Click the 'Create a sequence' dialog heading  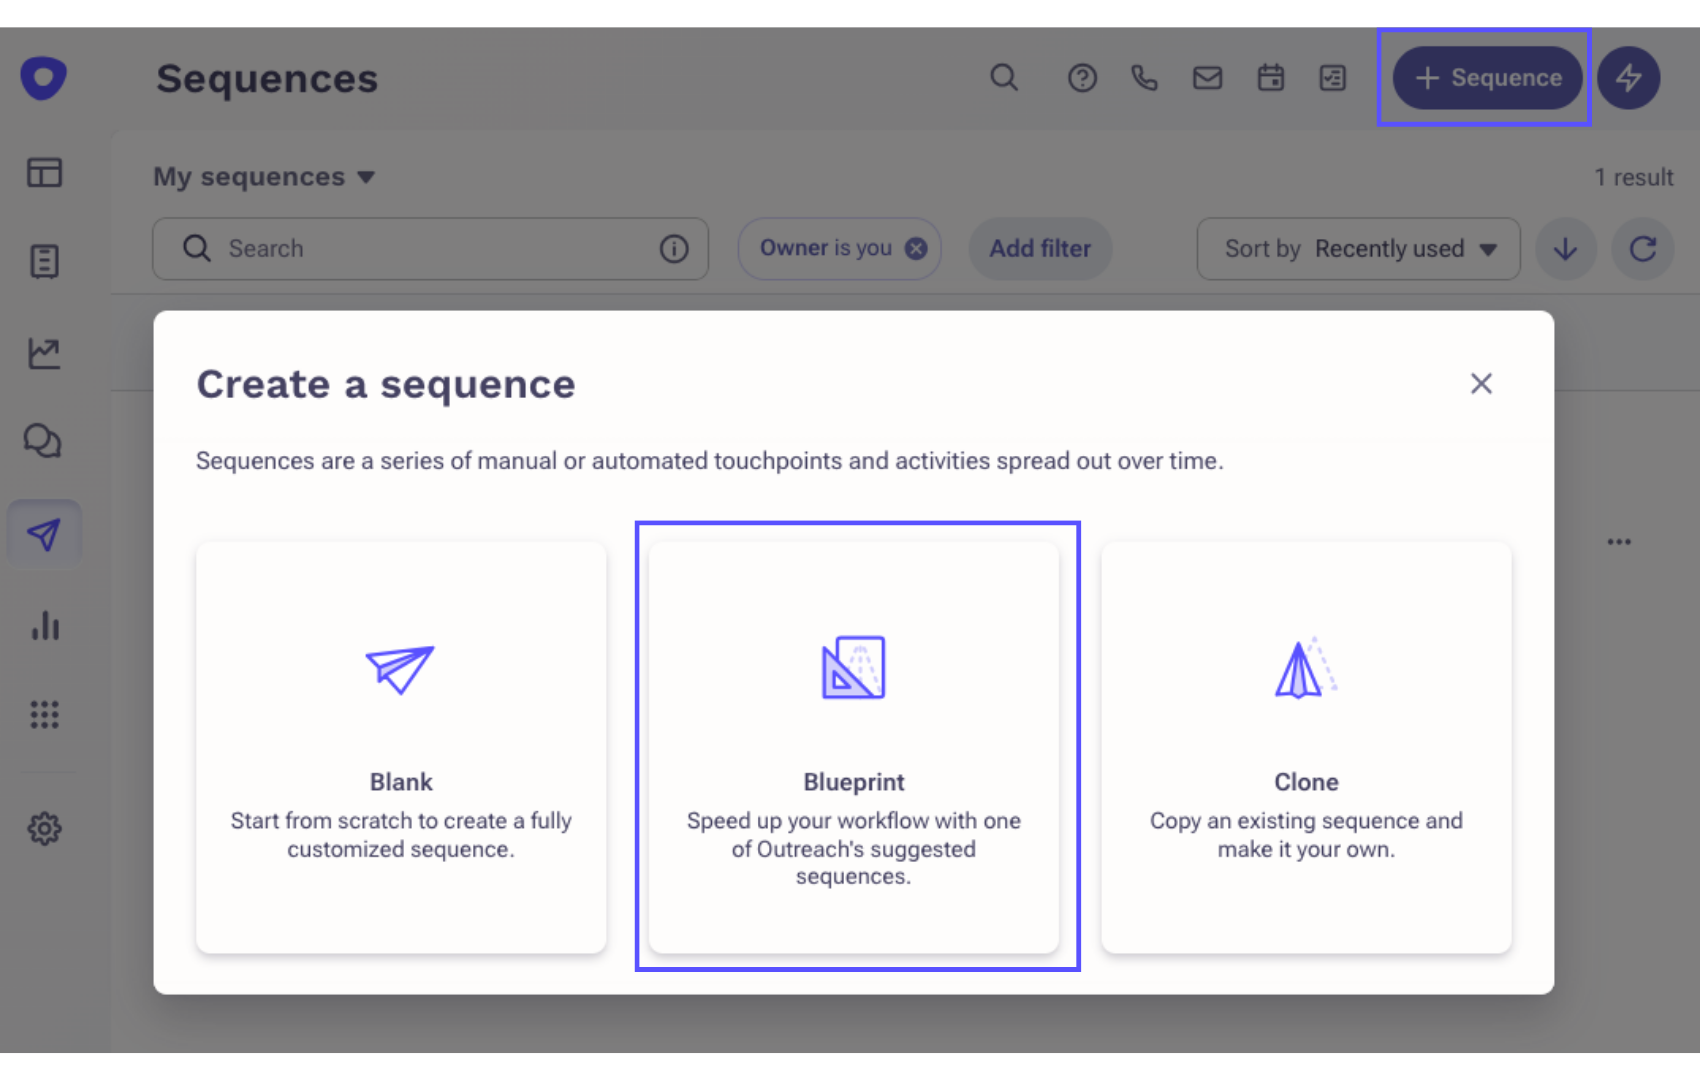tap(386, 384)
